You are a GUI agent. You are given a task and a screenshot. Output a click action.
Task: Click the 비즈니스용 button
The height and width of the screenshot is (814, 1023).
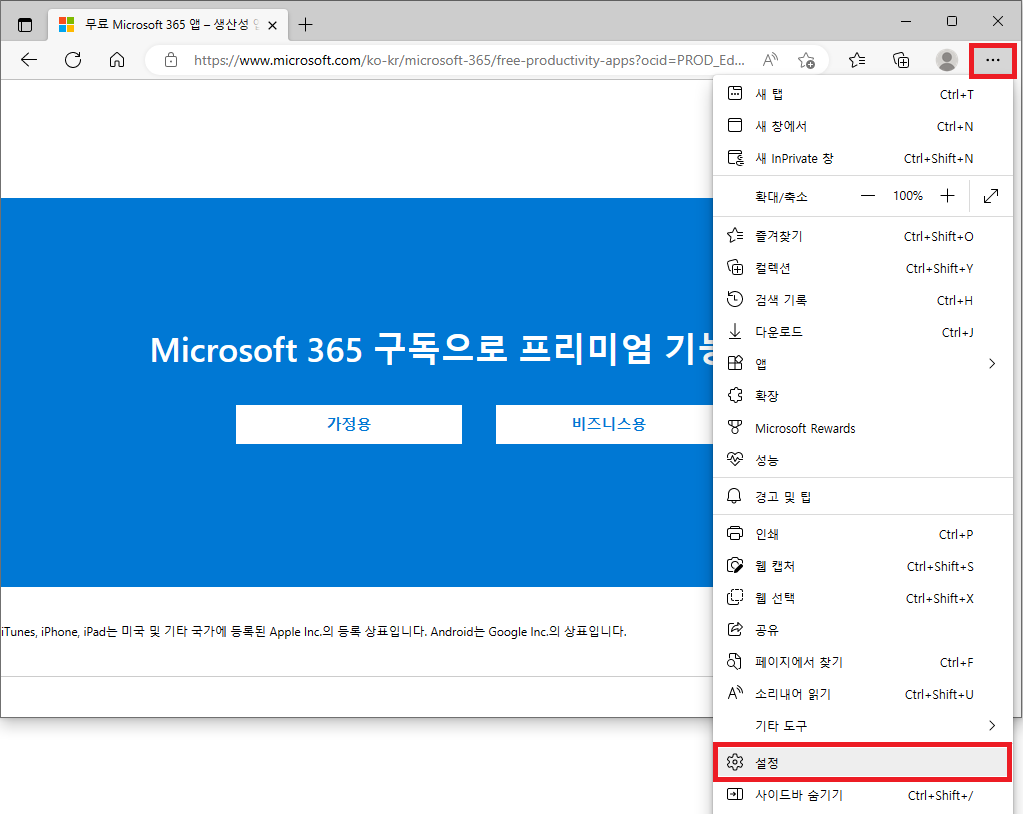604,425
